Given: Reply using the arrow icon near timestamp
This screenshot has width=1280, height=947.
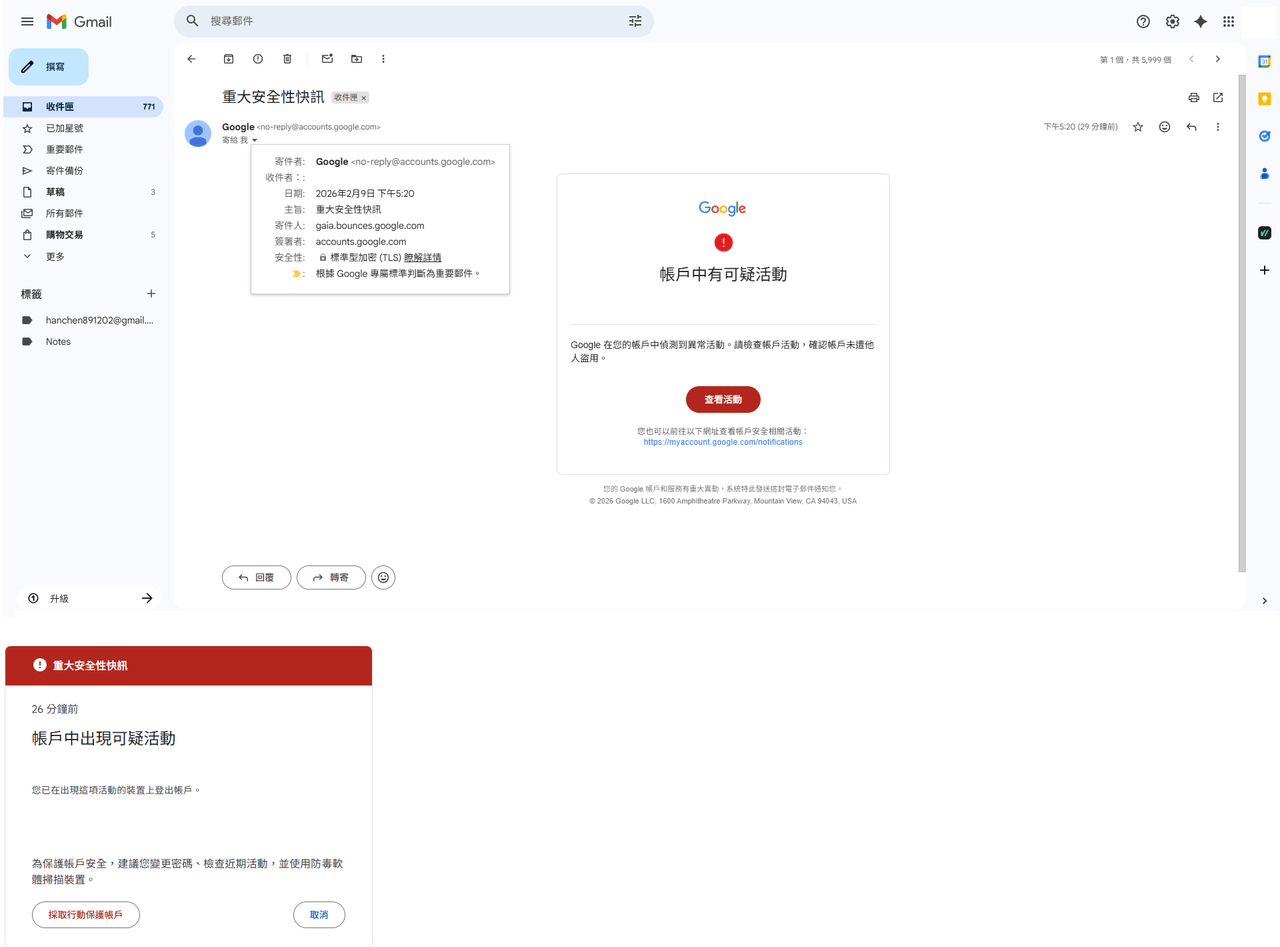Looking at the screenshot, I should [x=1191, y=127].
